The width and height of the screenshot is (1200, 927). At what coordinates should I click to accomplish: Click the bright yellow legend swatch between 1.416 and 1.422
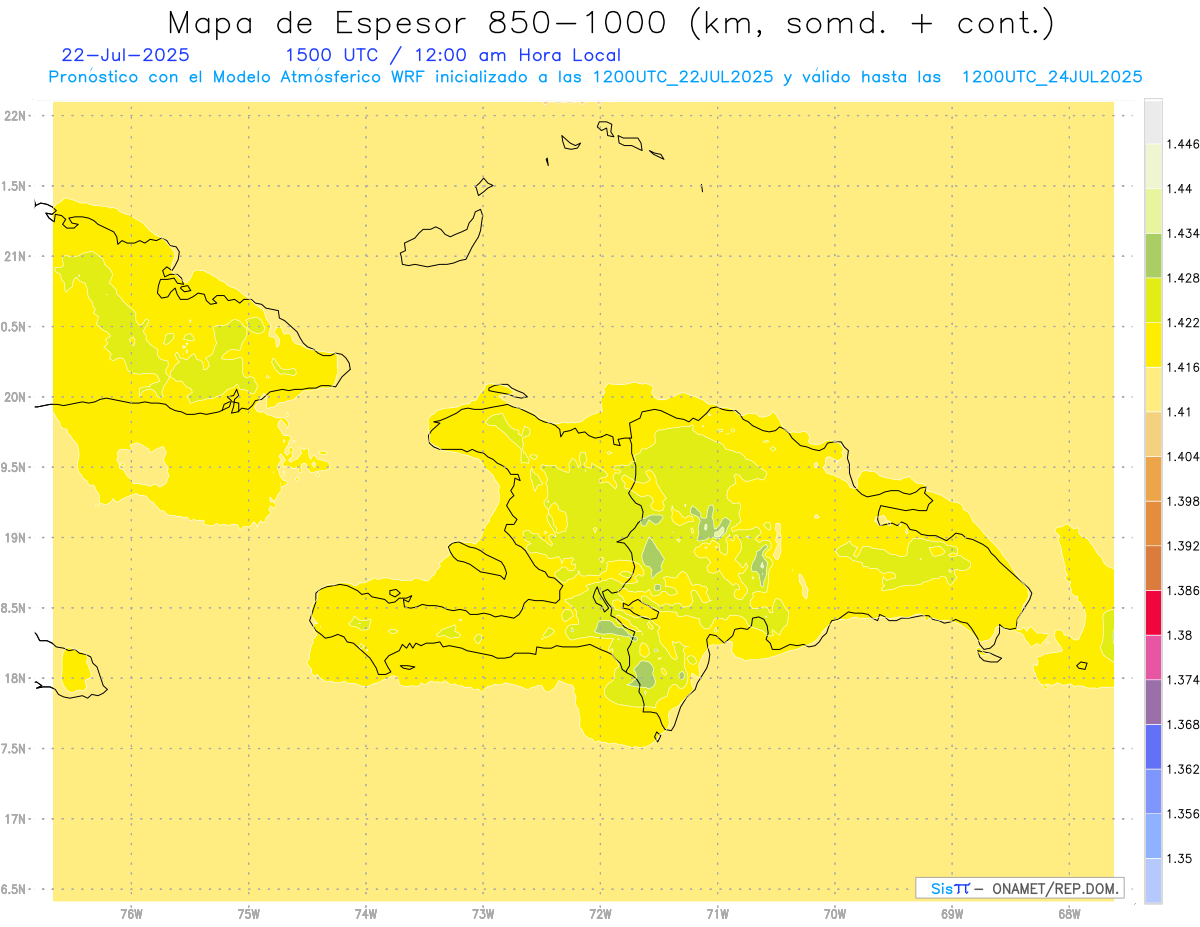[1153, 344]
